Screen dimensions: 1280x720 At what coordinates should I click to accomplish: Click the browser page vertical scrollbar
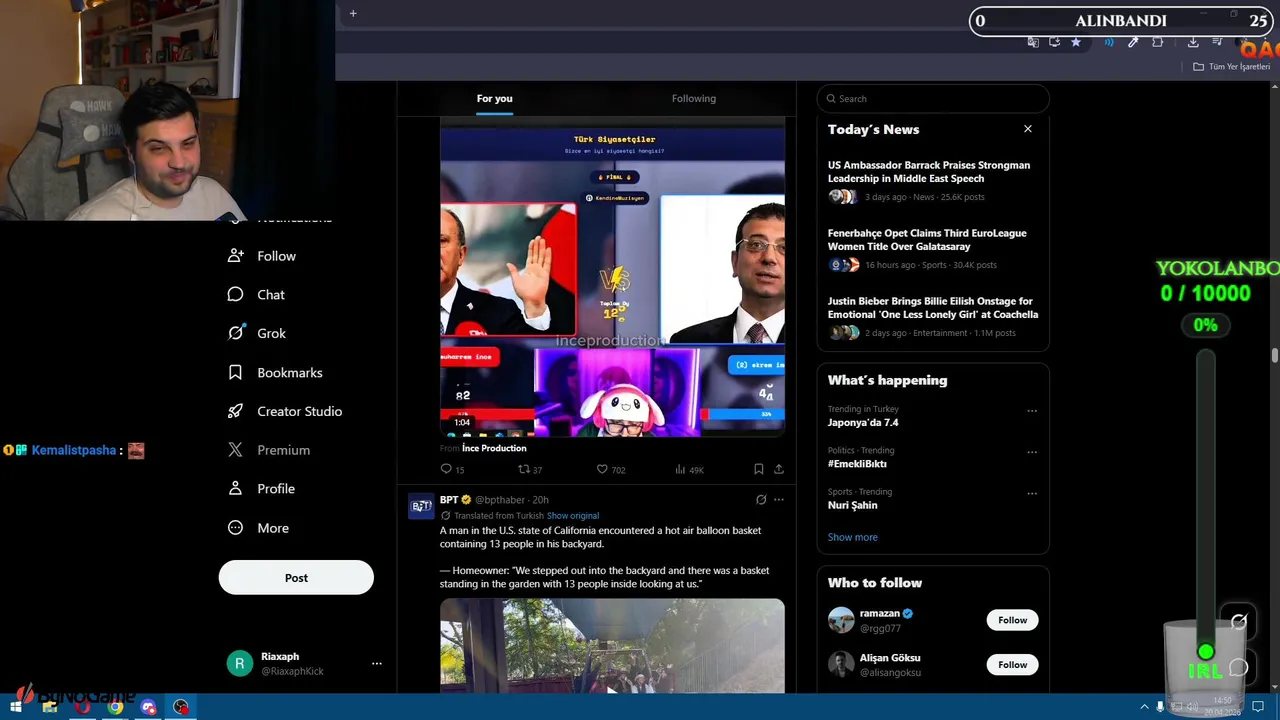[x=1275, y=356]
